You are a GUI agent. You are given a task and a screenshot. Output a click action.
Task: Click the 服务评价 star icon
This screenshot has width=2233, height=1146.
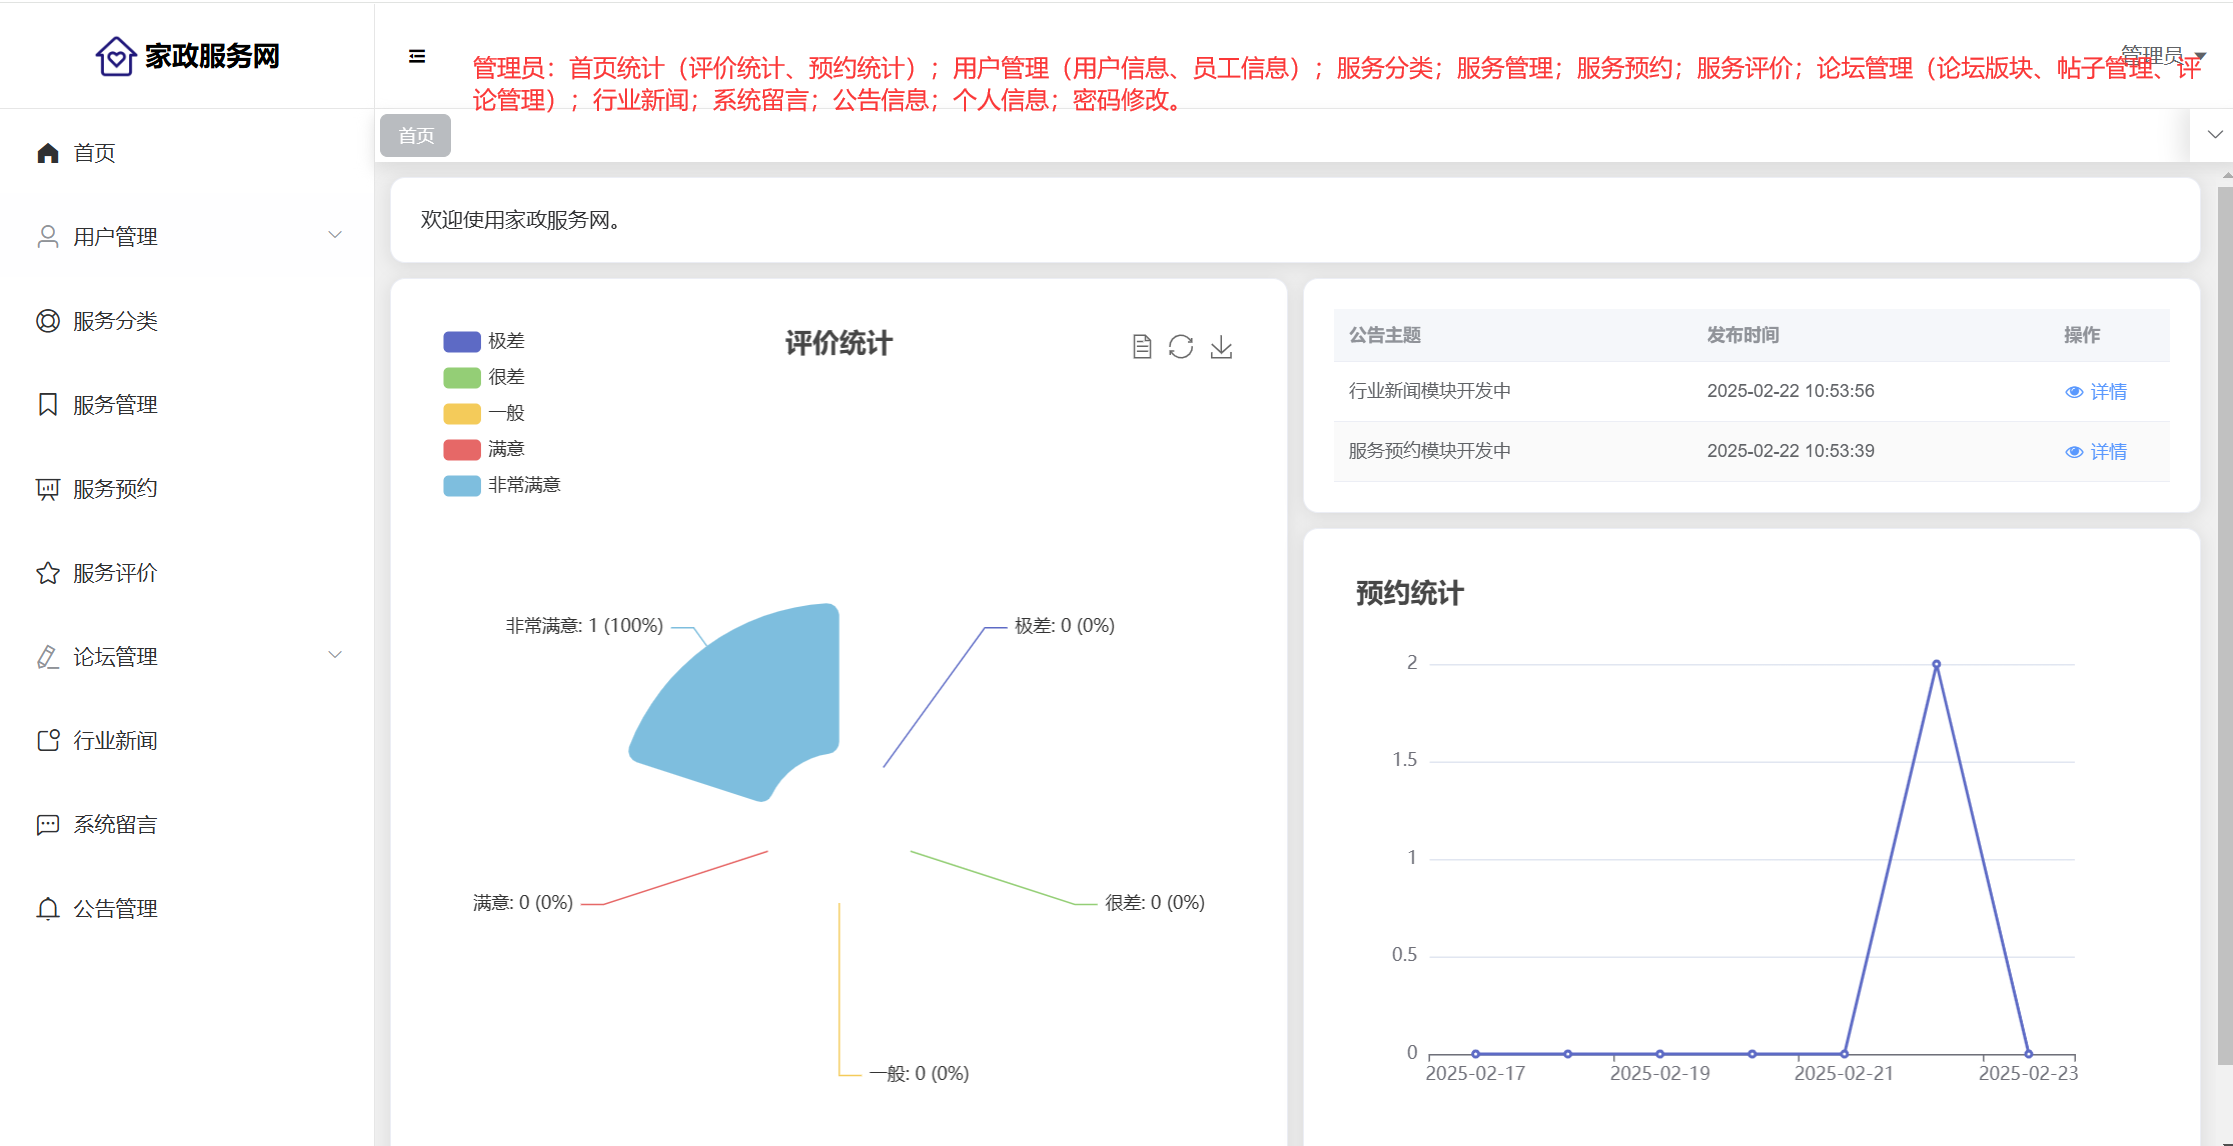coord(48,573)
